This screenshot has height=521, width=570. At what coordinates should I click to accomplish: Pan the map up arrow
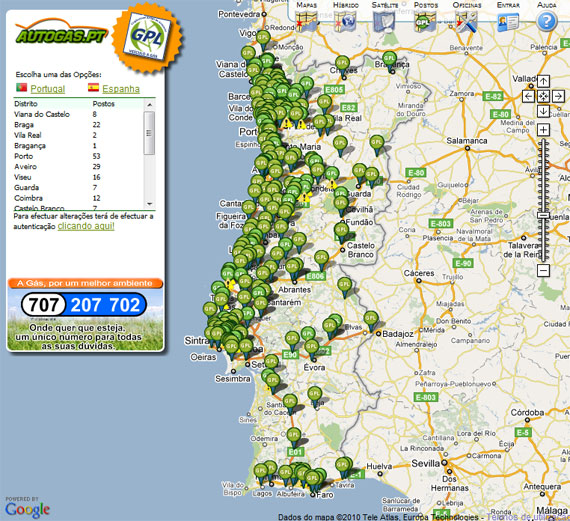pos(543,81)
